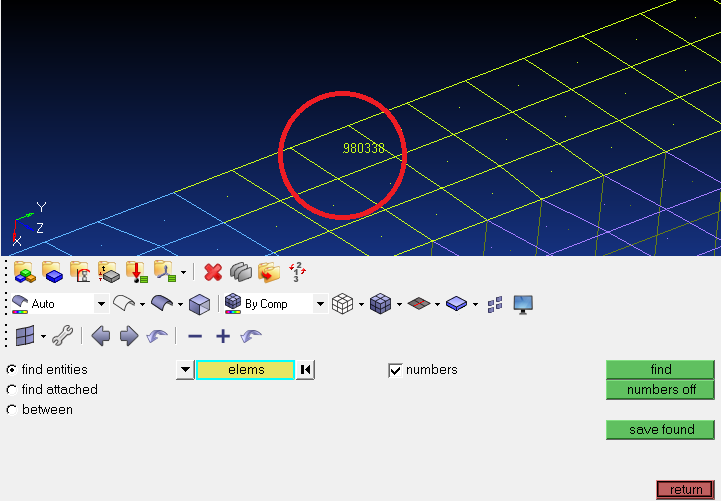Click the transparent cube icon beside Auto dropdown
The height and width of the screenshot is (501, 721).
click(199, 304)
